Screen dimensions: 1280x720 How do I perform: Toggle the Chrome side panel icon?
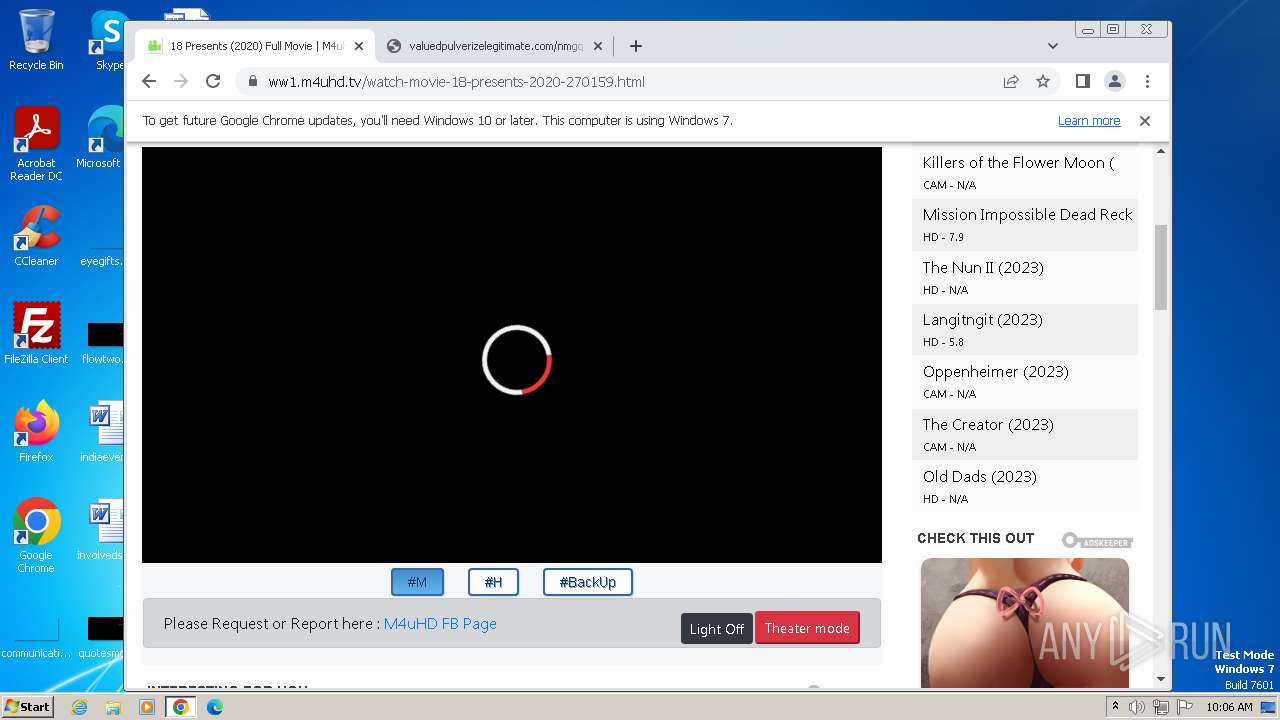point(1082,81)
